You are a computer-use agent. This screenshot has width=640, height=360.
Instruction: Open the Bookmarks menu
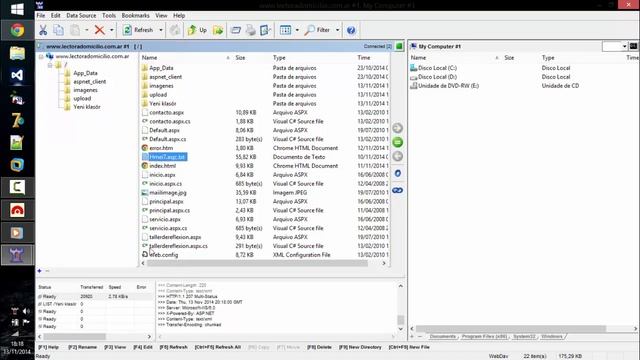pyautogui.click(x=136, y=16)
